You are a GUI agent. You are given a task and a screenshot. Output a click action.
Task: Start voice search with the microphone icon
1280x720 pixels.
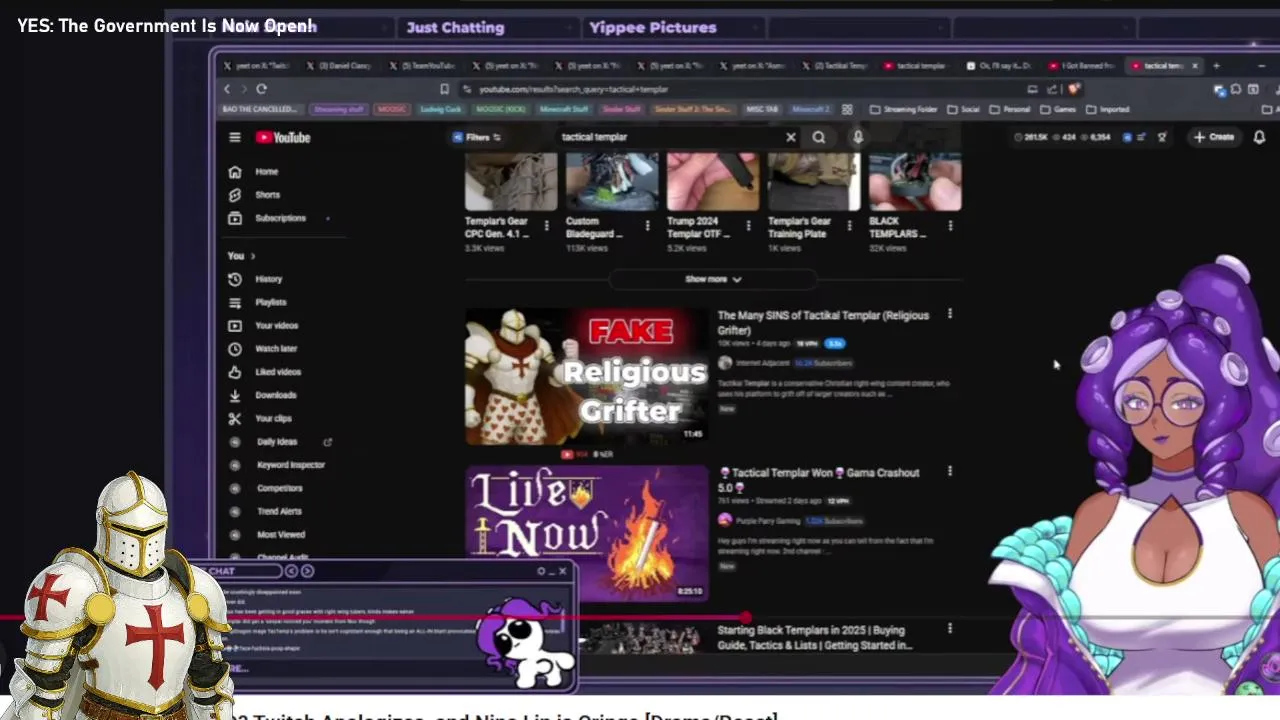(858, 137)
